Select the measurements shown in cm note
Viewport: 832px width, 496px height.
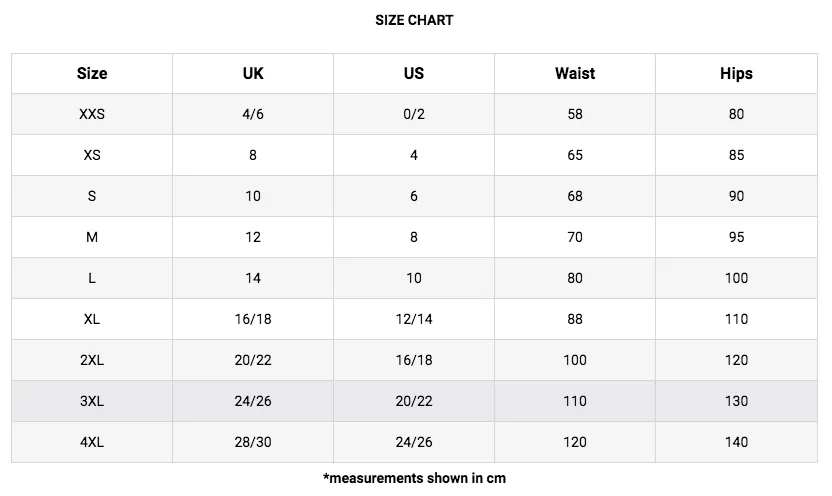click(x=414, y=478)
